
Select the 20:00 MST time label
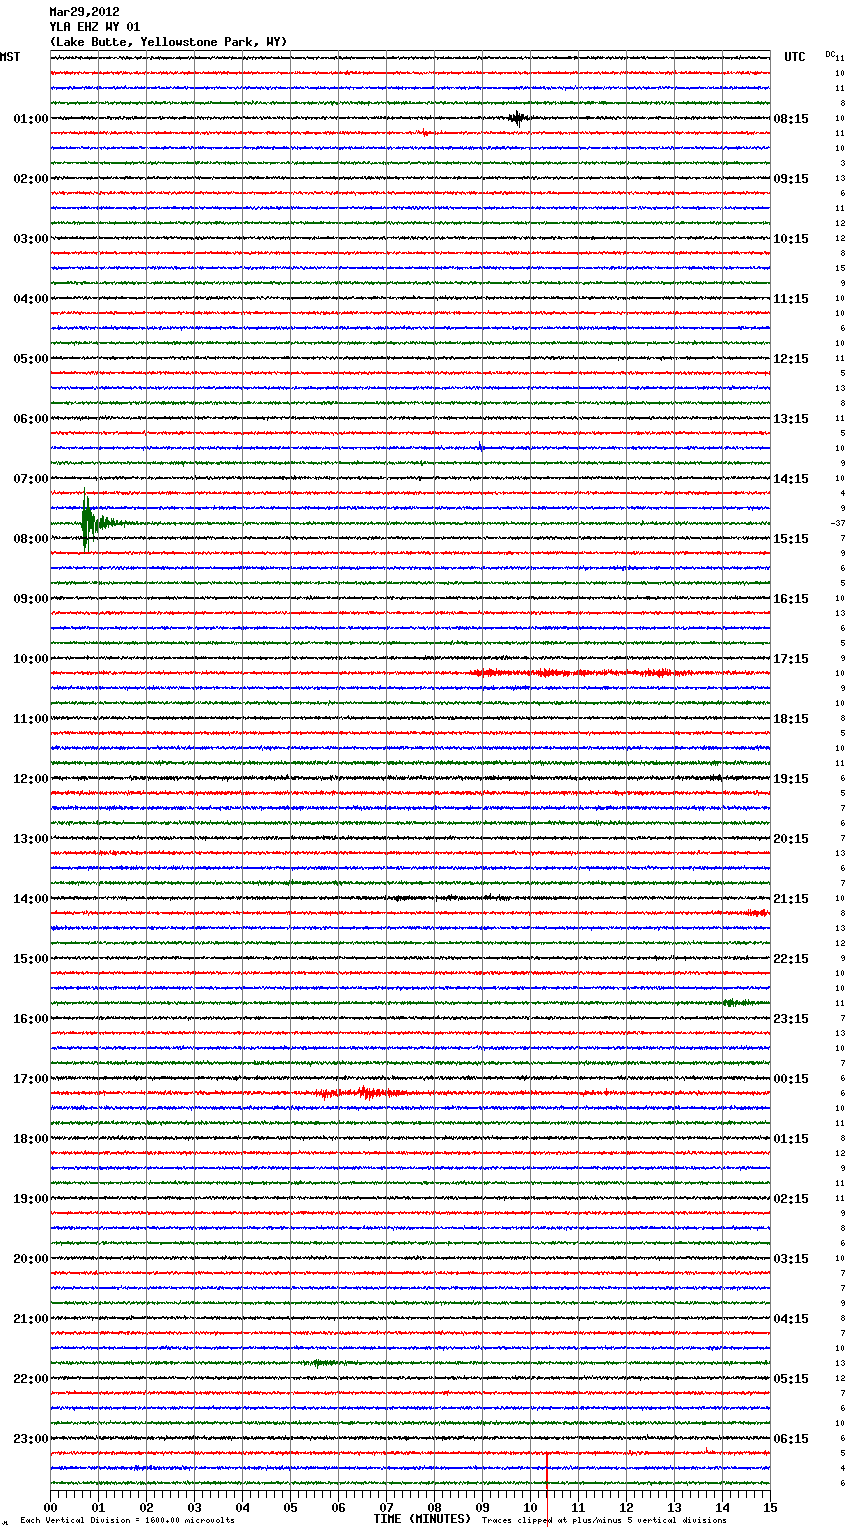(31, 1259)
